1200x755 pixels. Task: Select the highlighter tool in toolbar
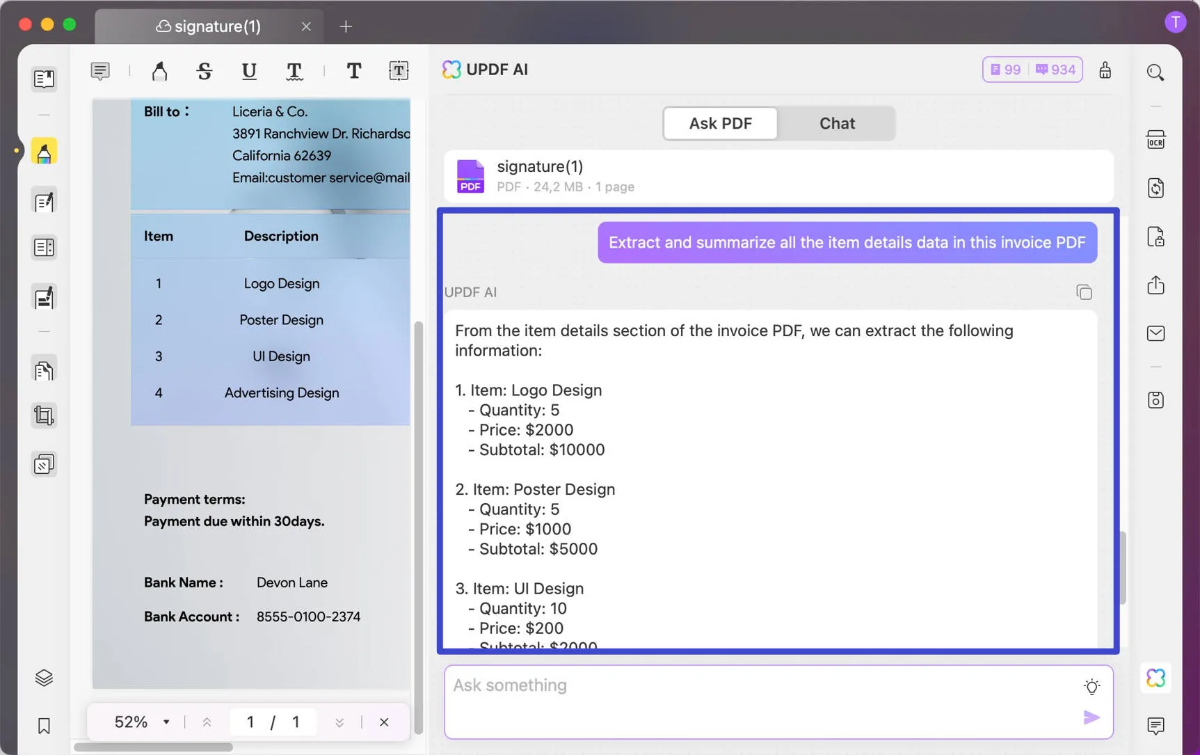pos(159,71)
